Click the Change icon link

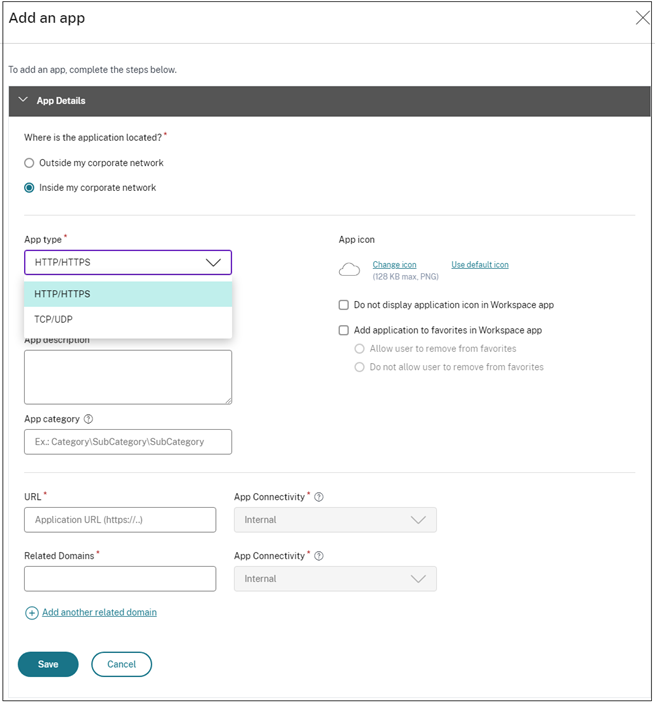[394, 265]
